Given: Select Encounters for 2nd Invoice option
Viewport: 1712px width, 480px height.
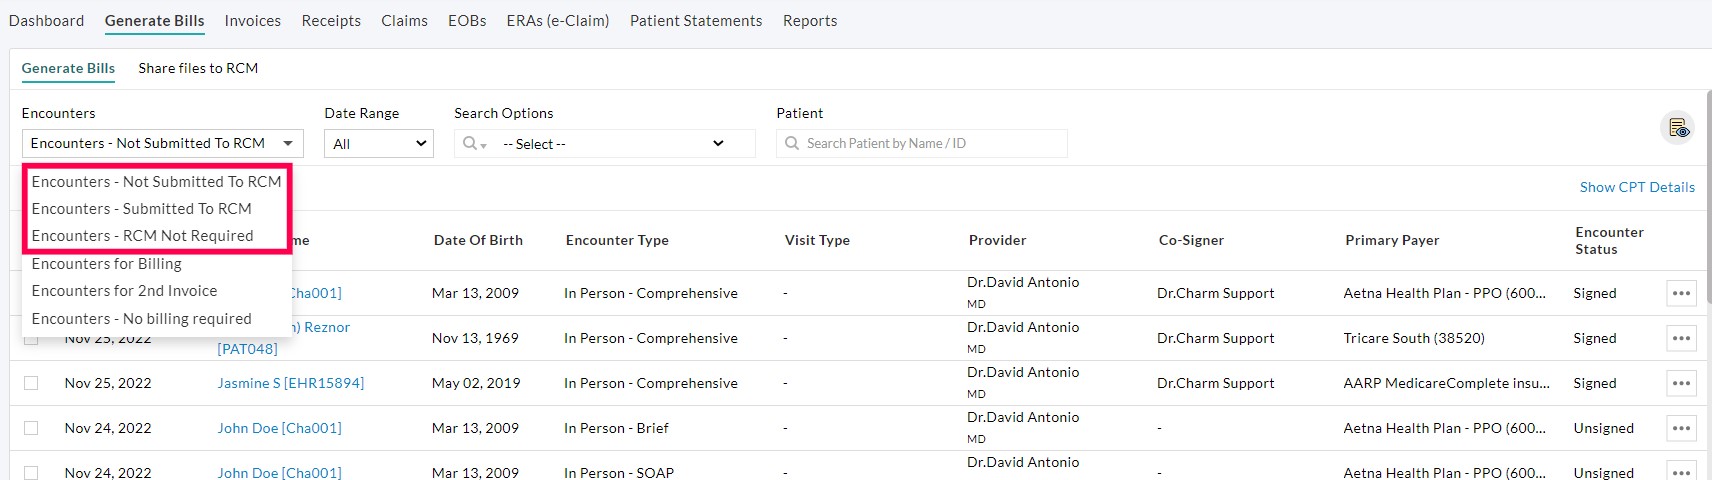Looking at the screenshot, I should coord(124,291).
